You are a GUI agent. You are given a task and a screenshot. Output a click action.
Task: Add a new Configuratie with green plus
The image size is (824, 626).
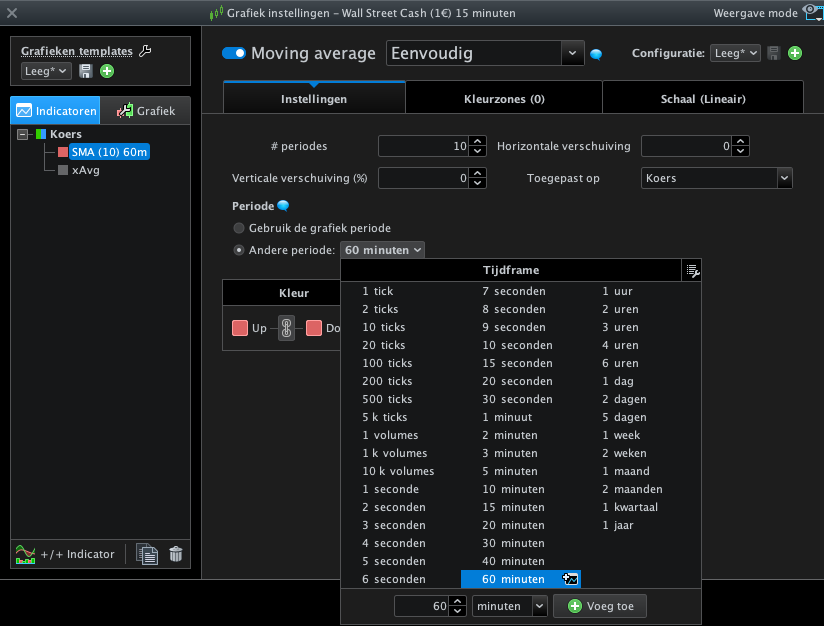[x=795, y=53]
